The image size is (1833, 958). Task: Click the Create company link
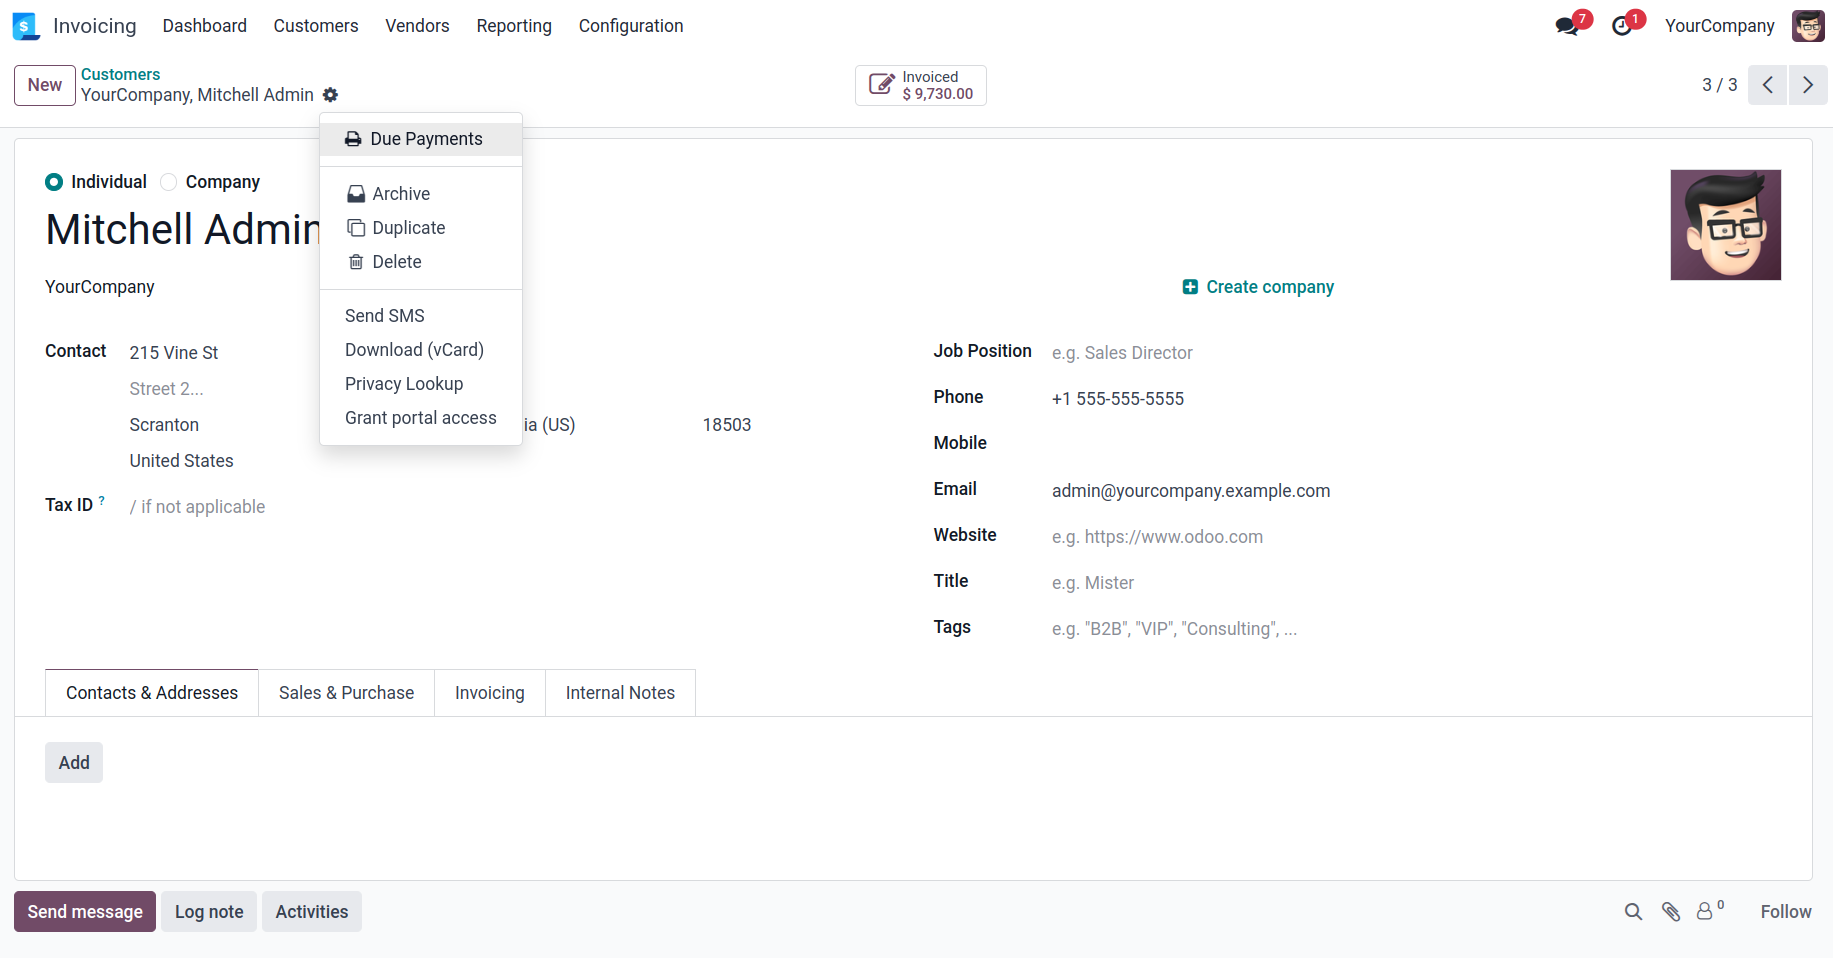(1258, 287)
